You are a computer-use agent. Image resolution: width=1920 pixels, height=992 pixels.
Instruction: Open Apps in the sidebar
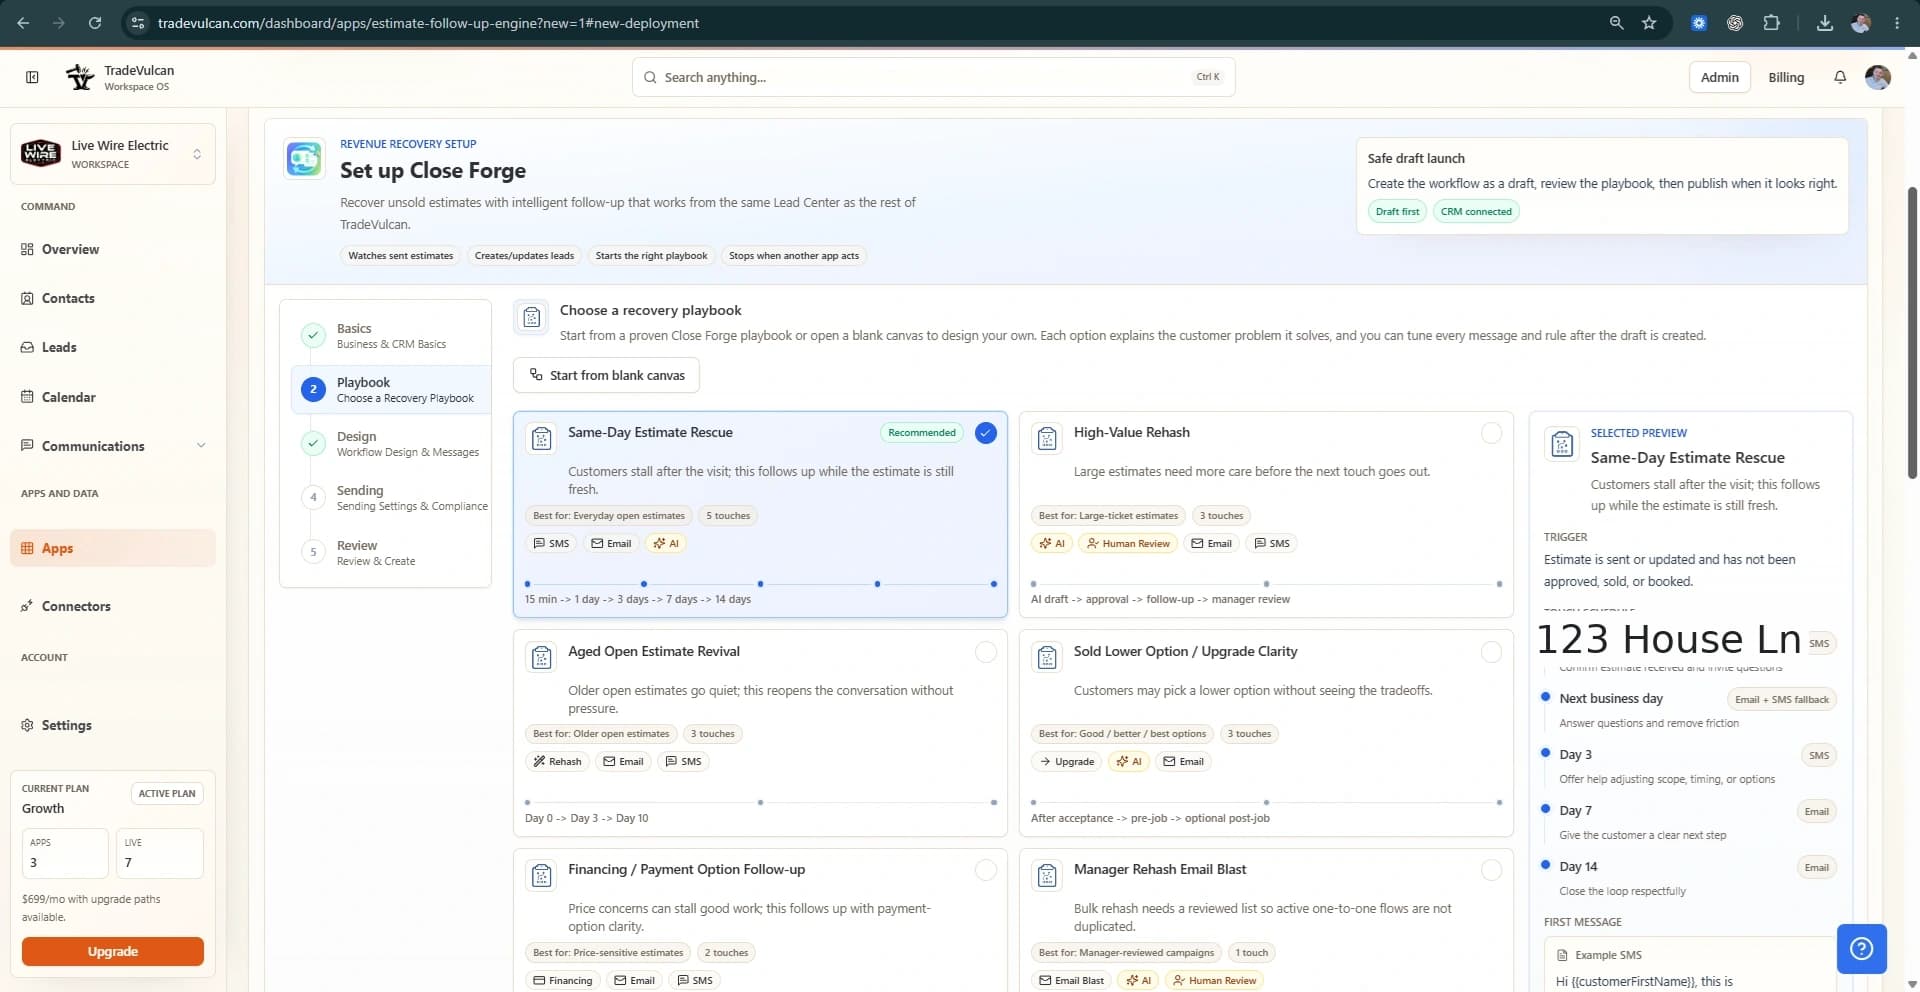point(113,548)
